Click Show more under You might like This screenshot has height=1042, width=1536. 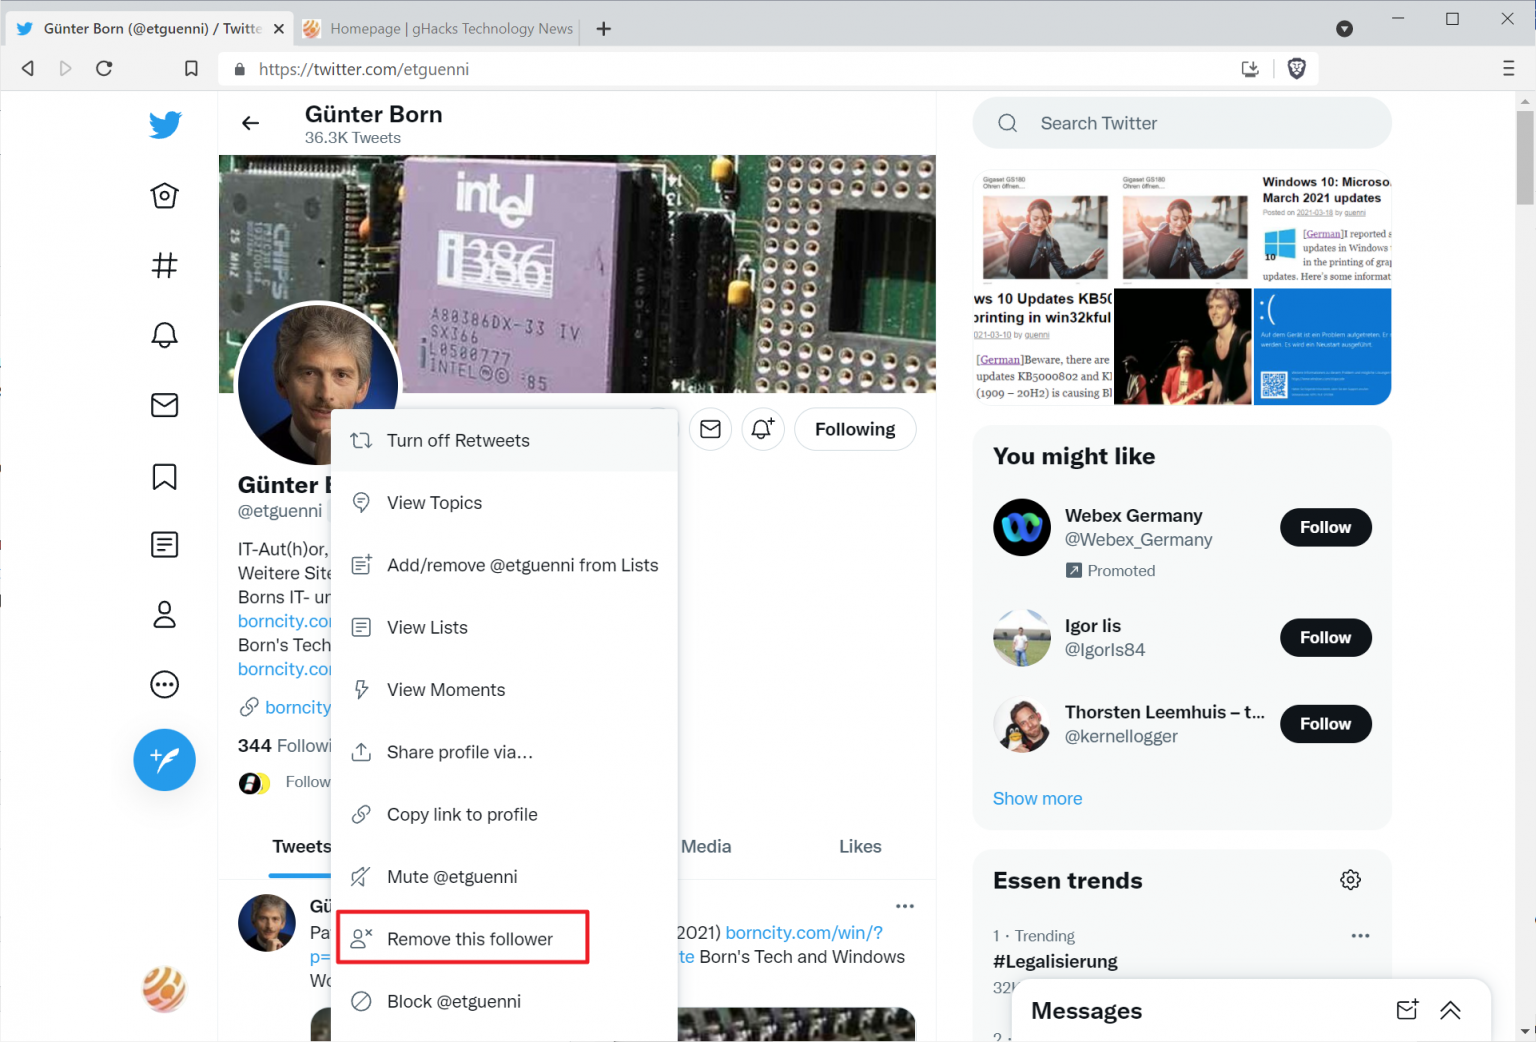(x=1037, y=798)
